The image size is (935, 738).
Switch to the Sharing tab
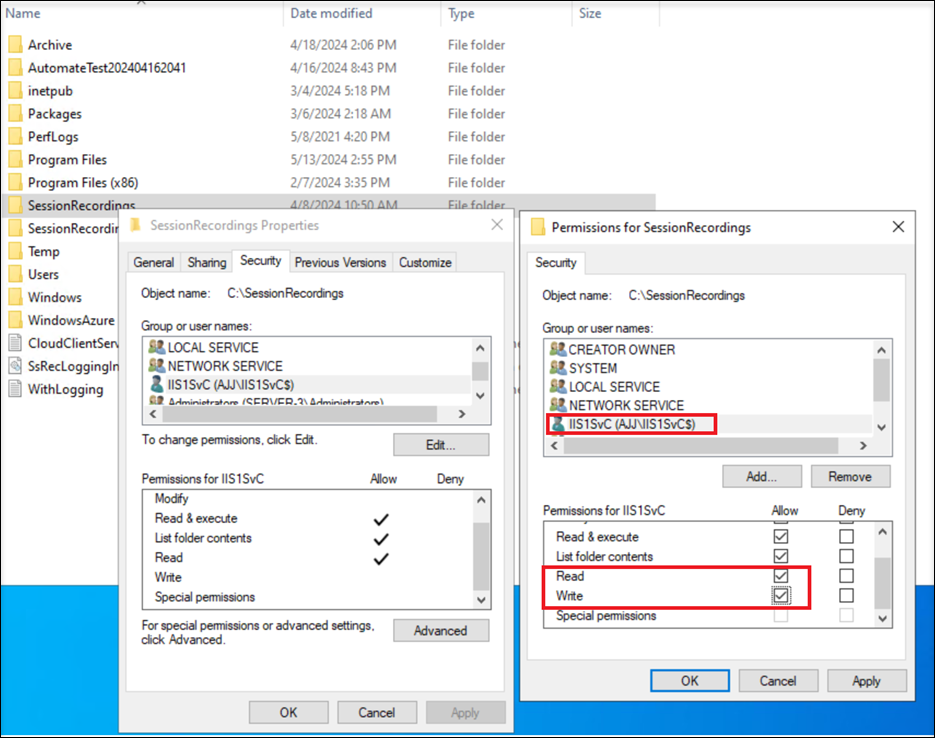pyautogui.click(x=207, y=262)
